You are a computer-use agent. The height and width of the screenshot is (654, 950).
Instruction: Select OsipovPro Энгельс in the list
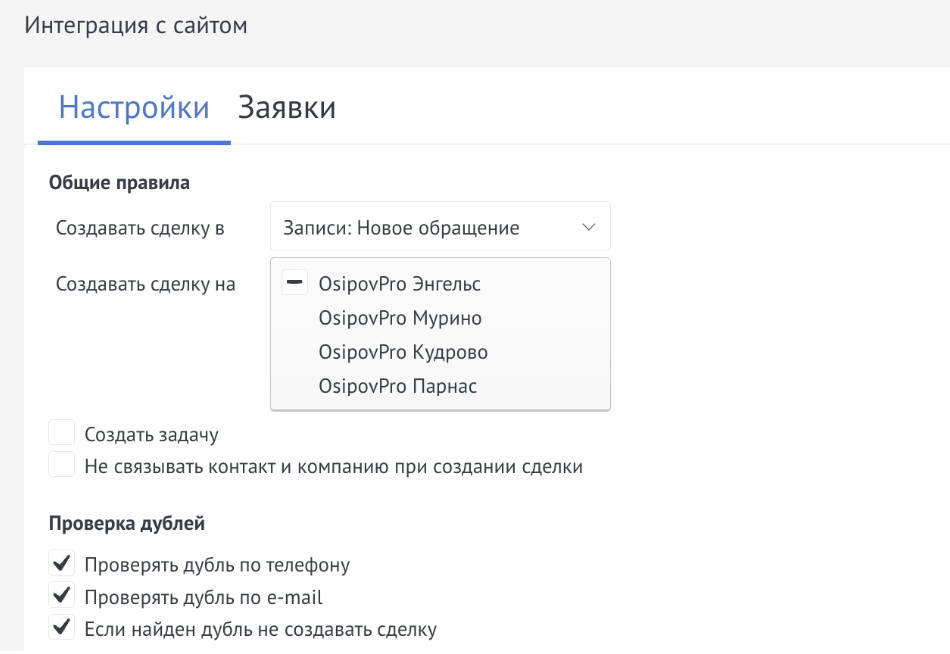tap(399, 285)
